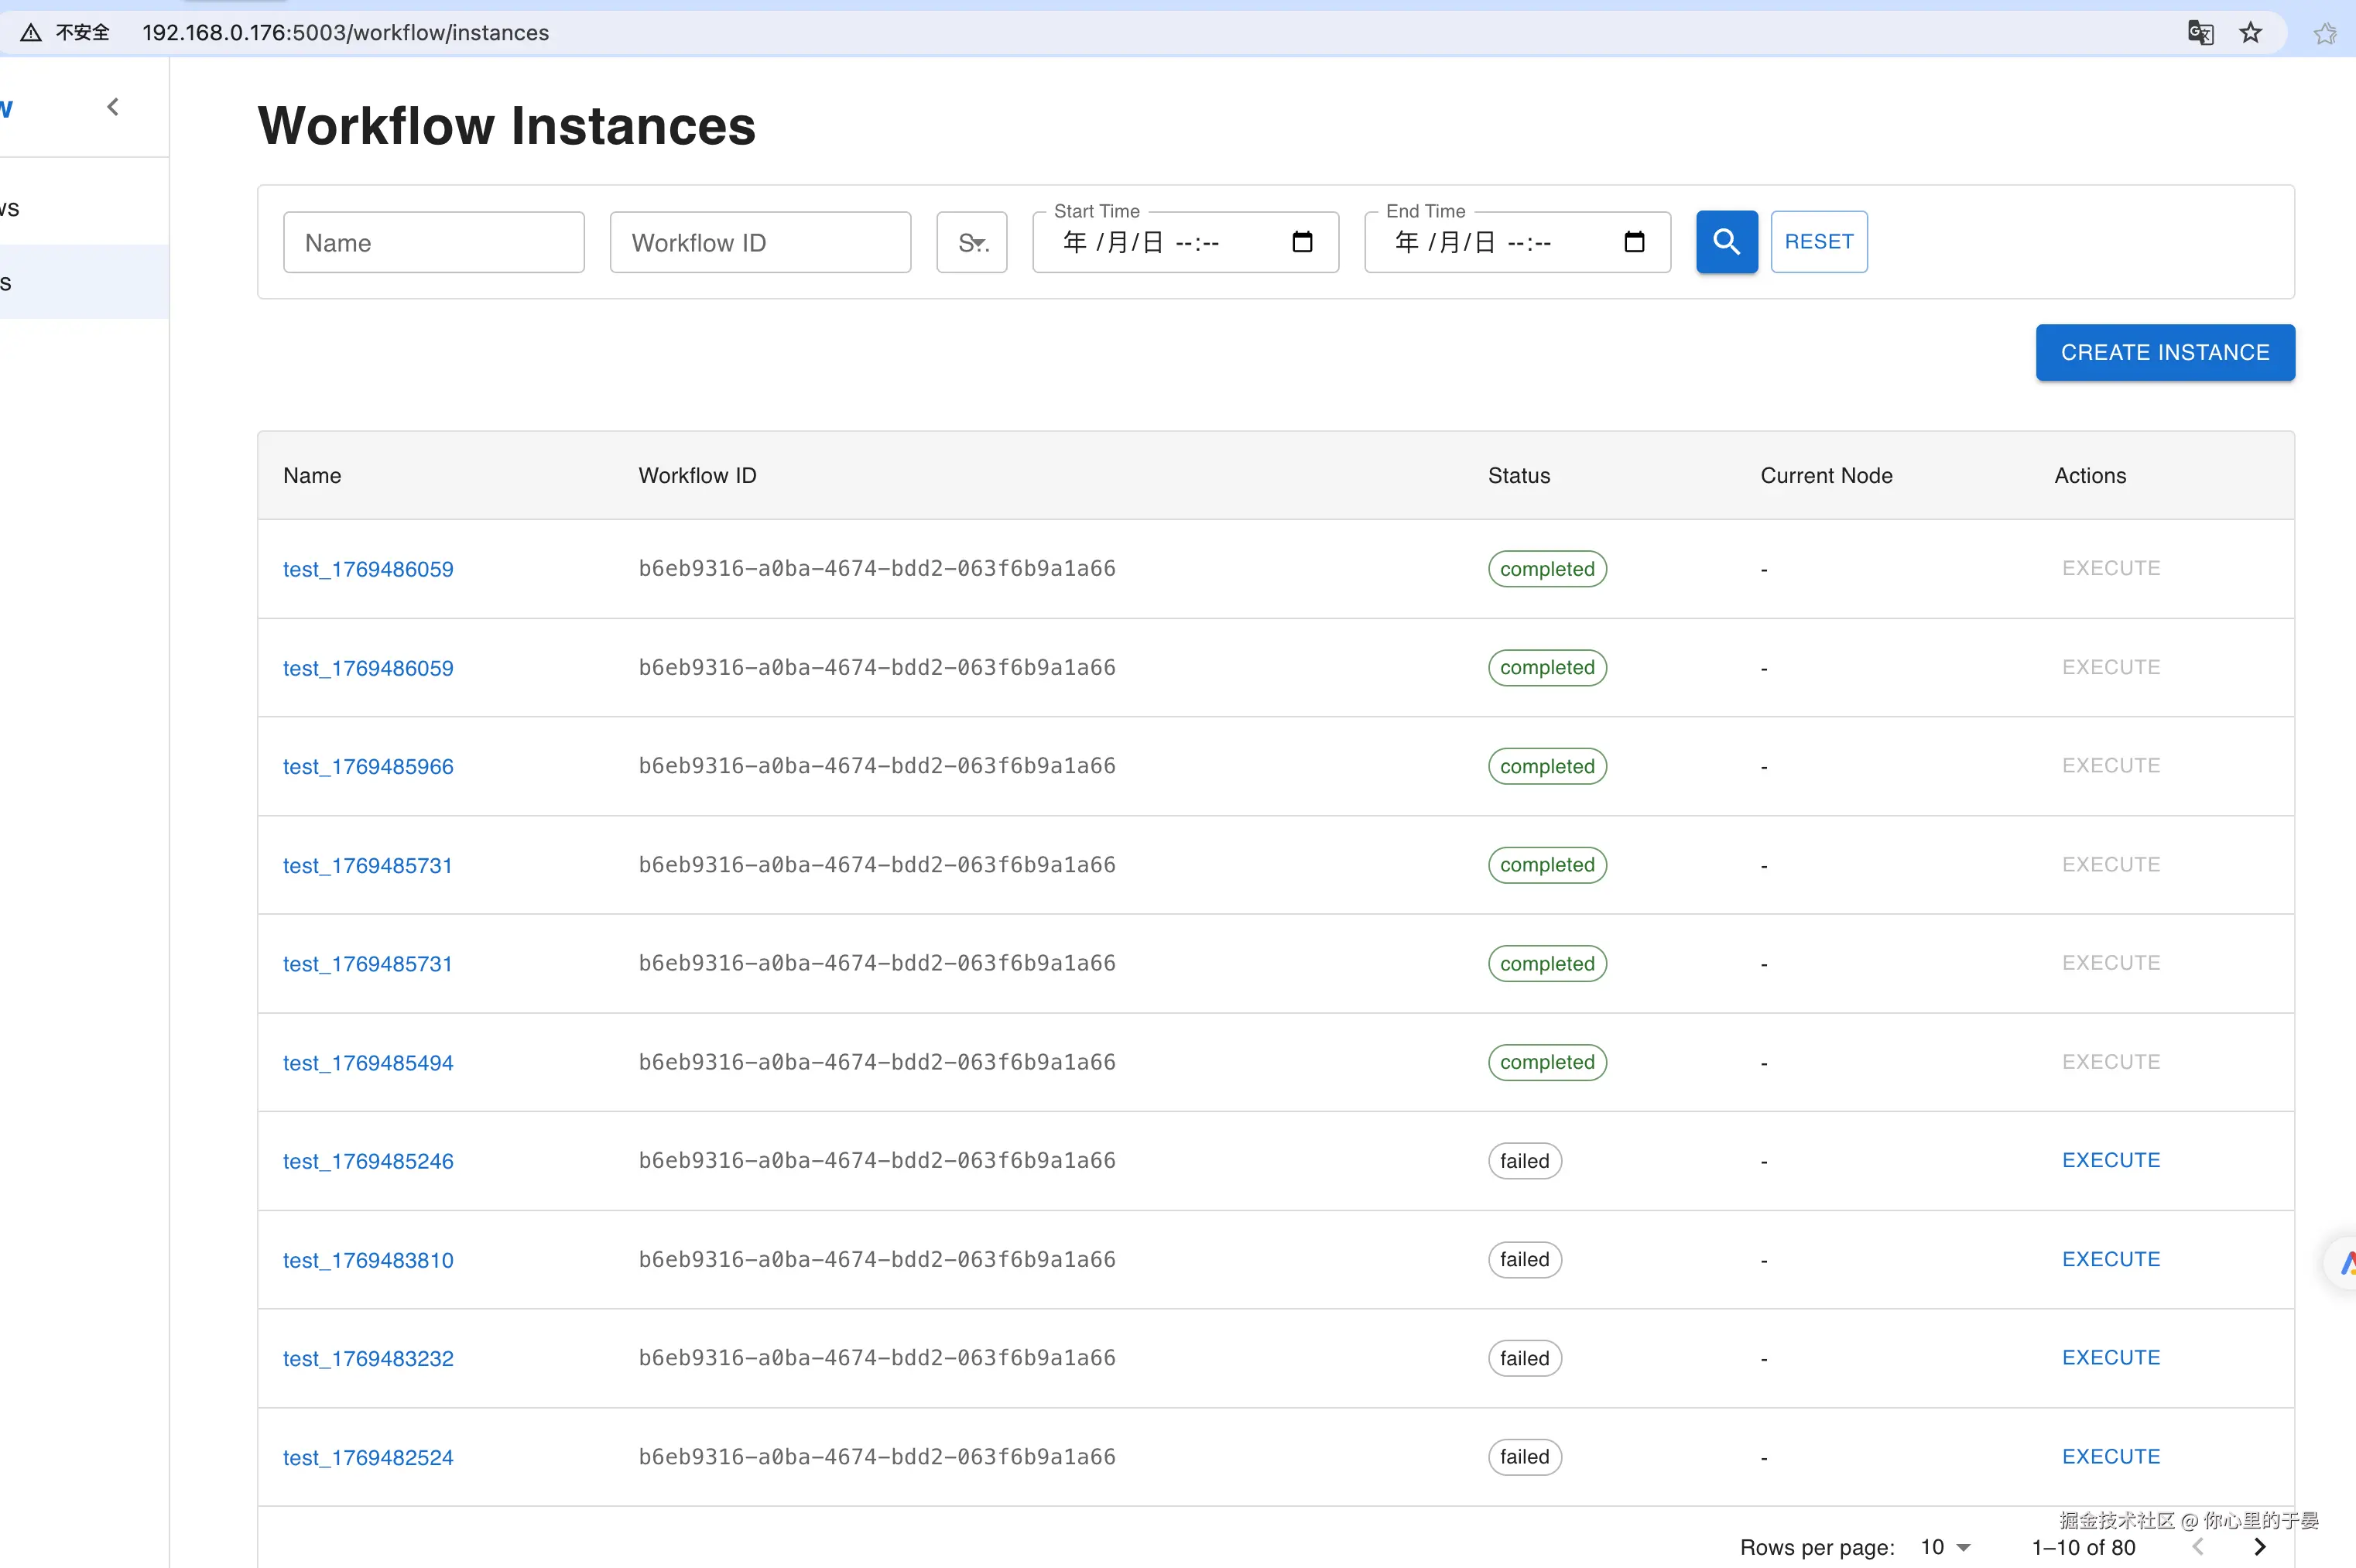Click the browser translate page icon

tap(2200, 33)
